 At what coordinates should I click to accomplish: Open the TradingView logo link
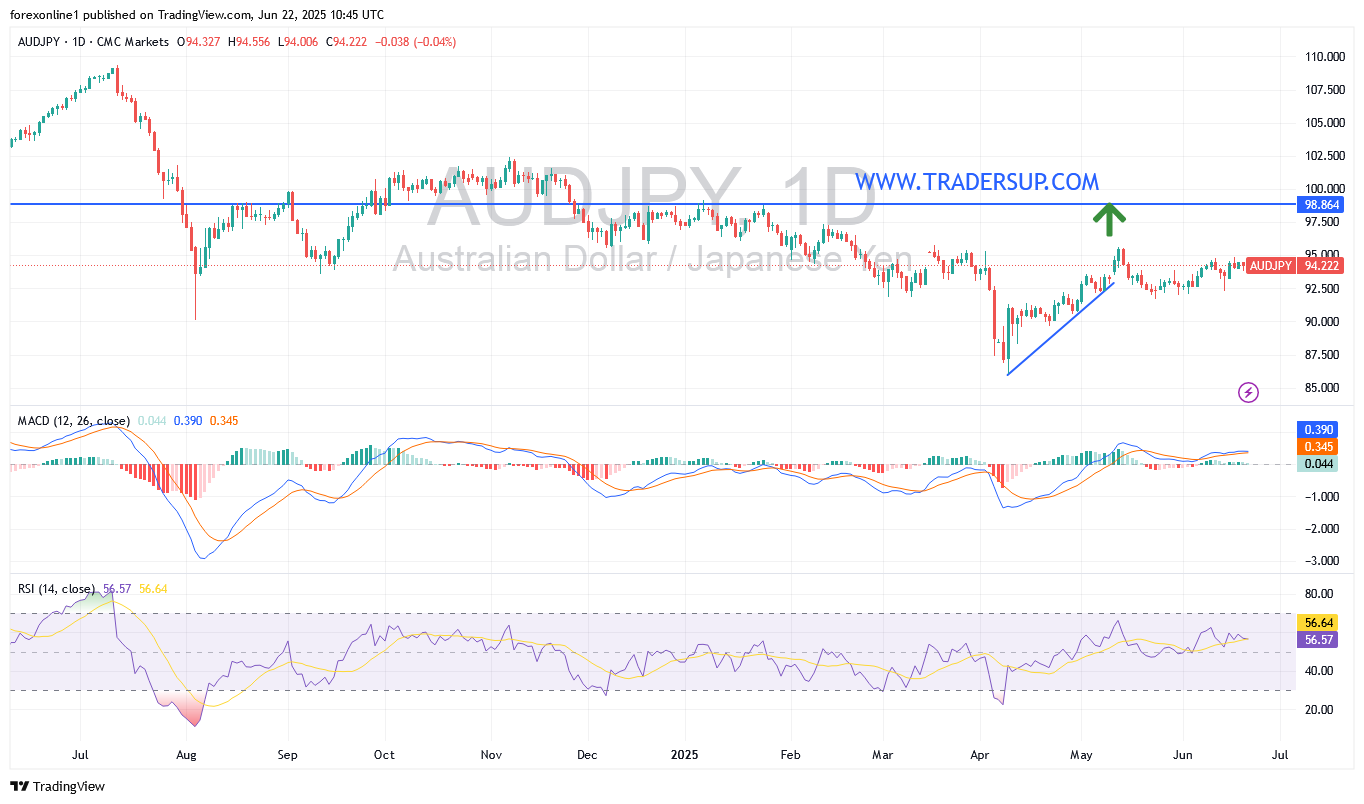pyautogui.click(x=57, y=787)
